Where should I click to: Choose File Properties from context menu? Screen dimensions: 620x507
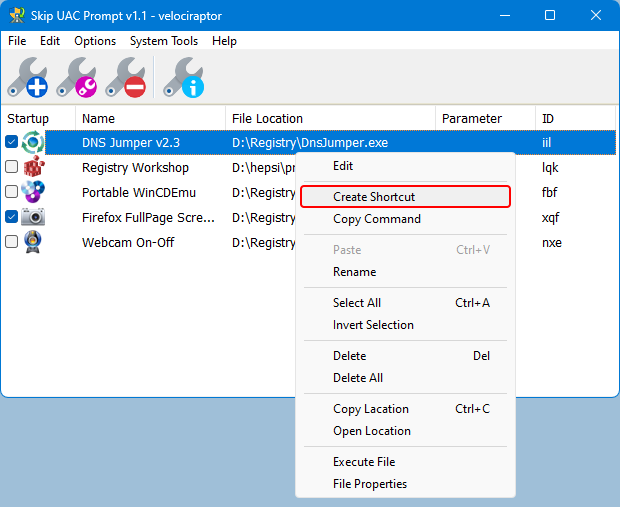click(370, 484)
